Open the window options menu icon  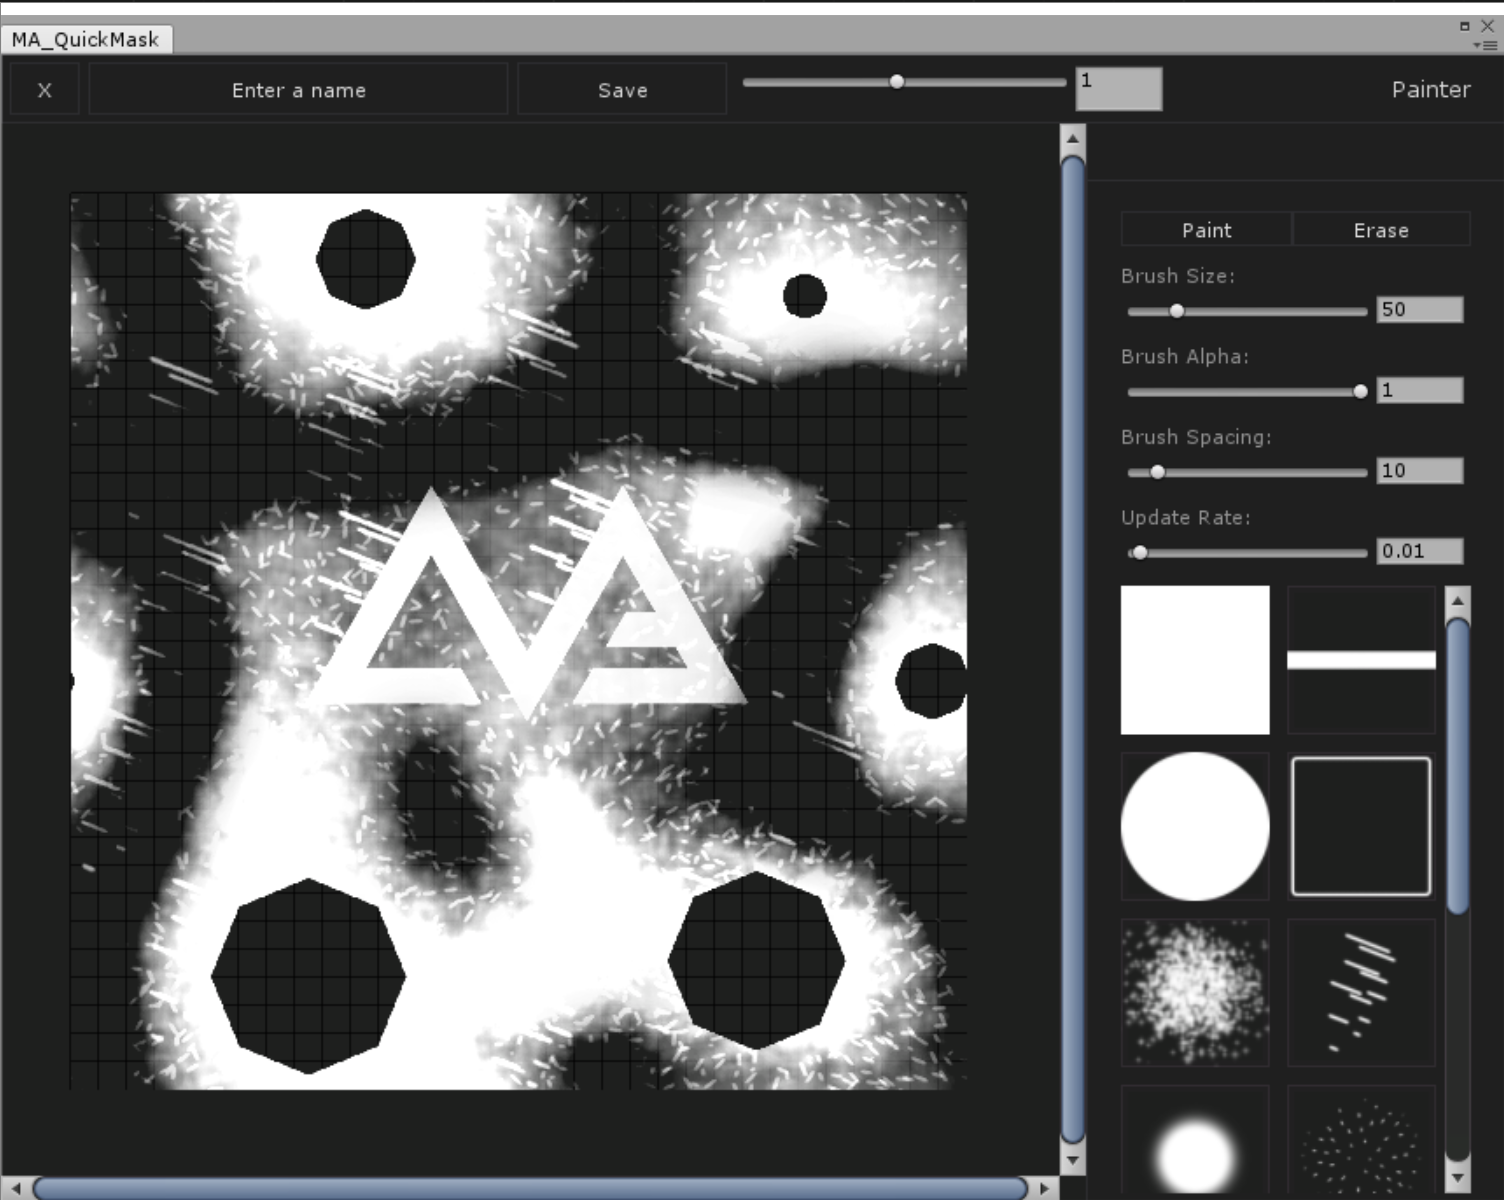point(1485,45)
